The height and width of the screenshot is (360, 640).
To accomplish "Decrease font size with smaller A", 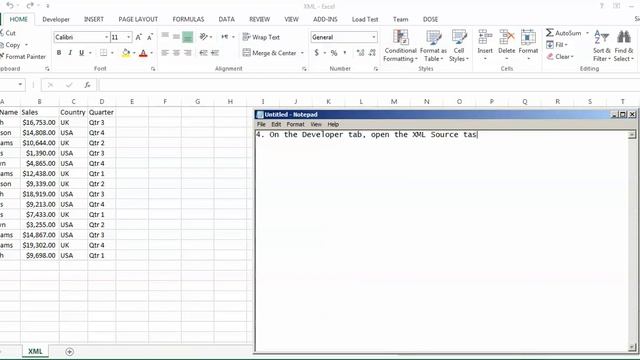I will [x=150, y=37].
